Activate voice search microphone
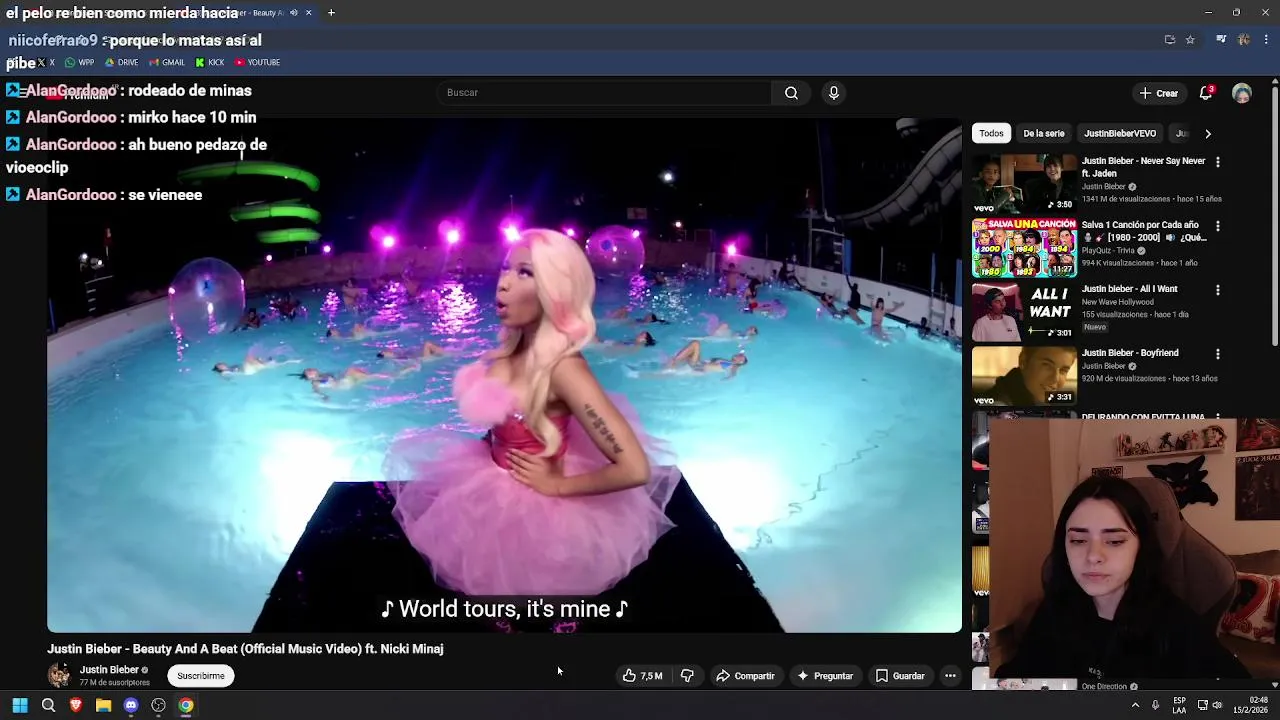Image resolution: width=1280 pixels, height=720 pixels. [x=833, y=93]
